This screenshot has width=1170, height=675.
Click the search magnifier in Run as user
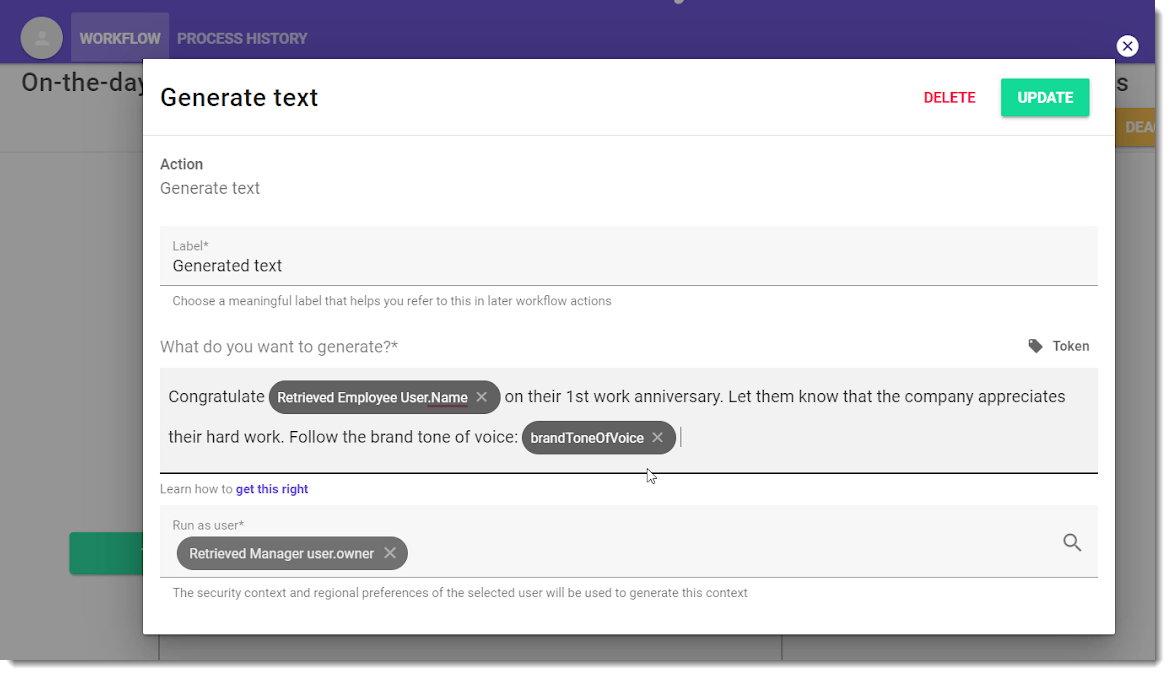coord(1072,542)
